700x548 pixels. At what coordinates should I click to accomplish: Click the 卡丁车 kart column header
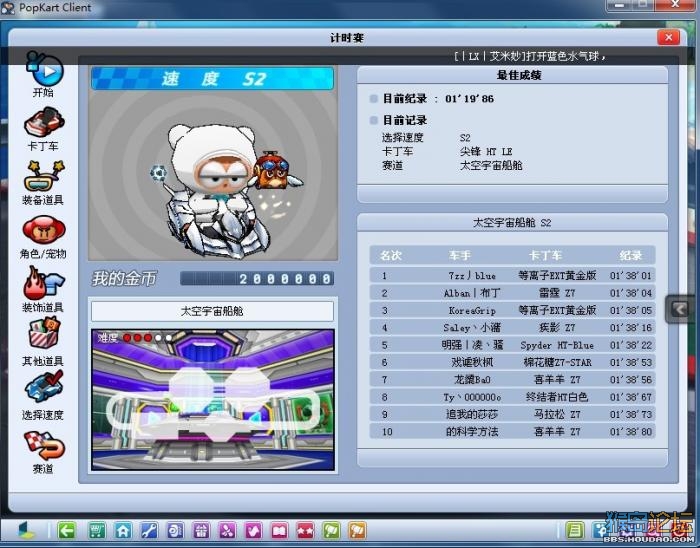[545, 255]
